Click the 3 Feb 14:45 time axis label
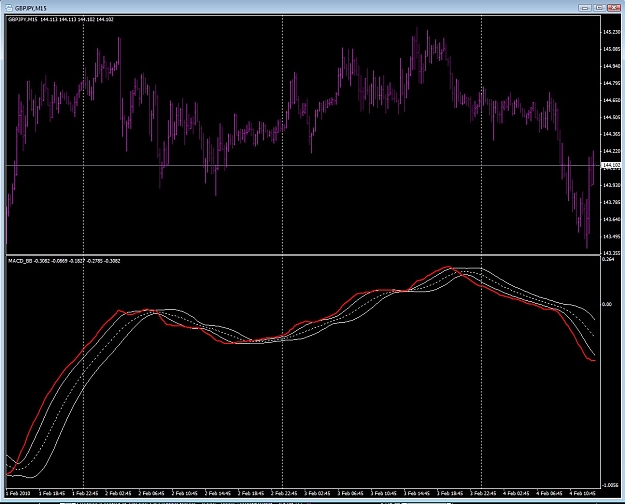 point(417,494)
